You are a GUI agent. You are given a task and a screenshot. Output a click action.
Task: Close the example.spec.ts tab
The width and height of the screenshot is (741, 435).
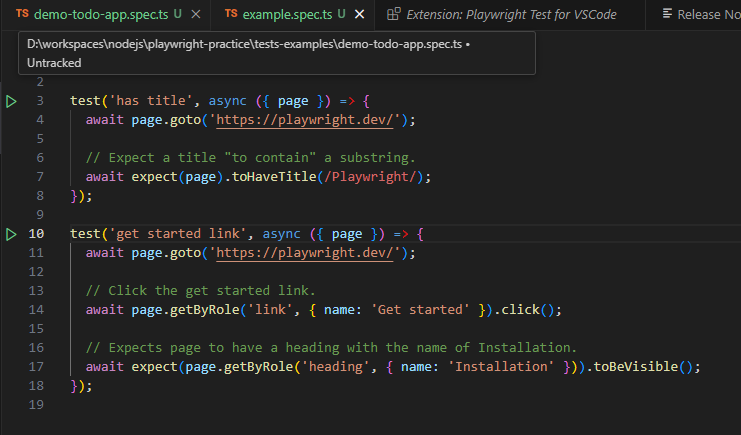360,15
